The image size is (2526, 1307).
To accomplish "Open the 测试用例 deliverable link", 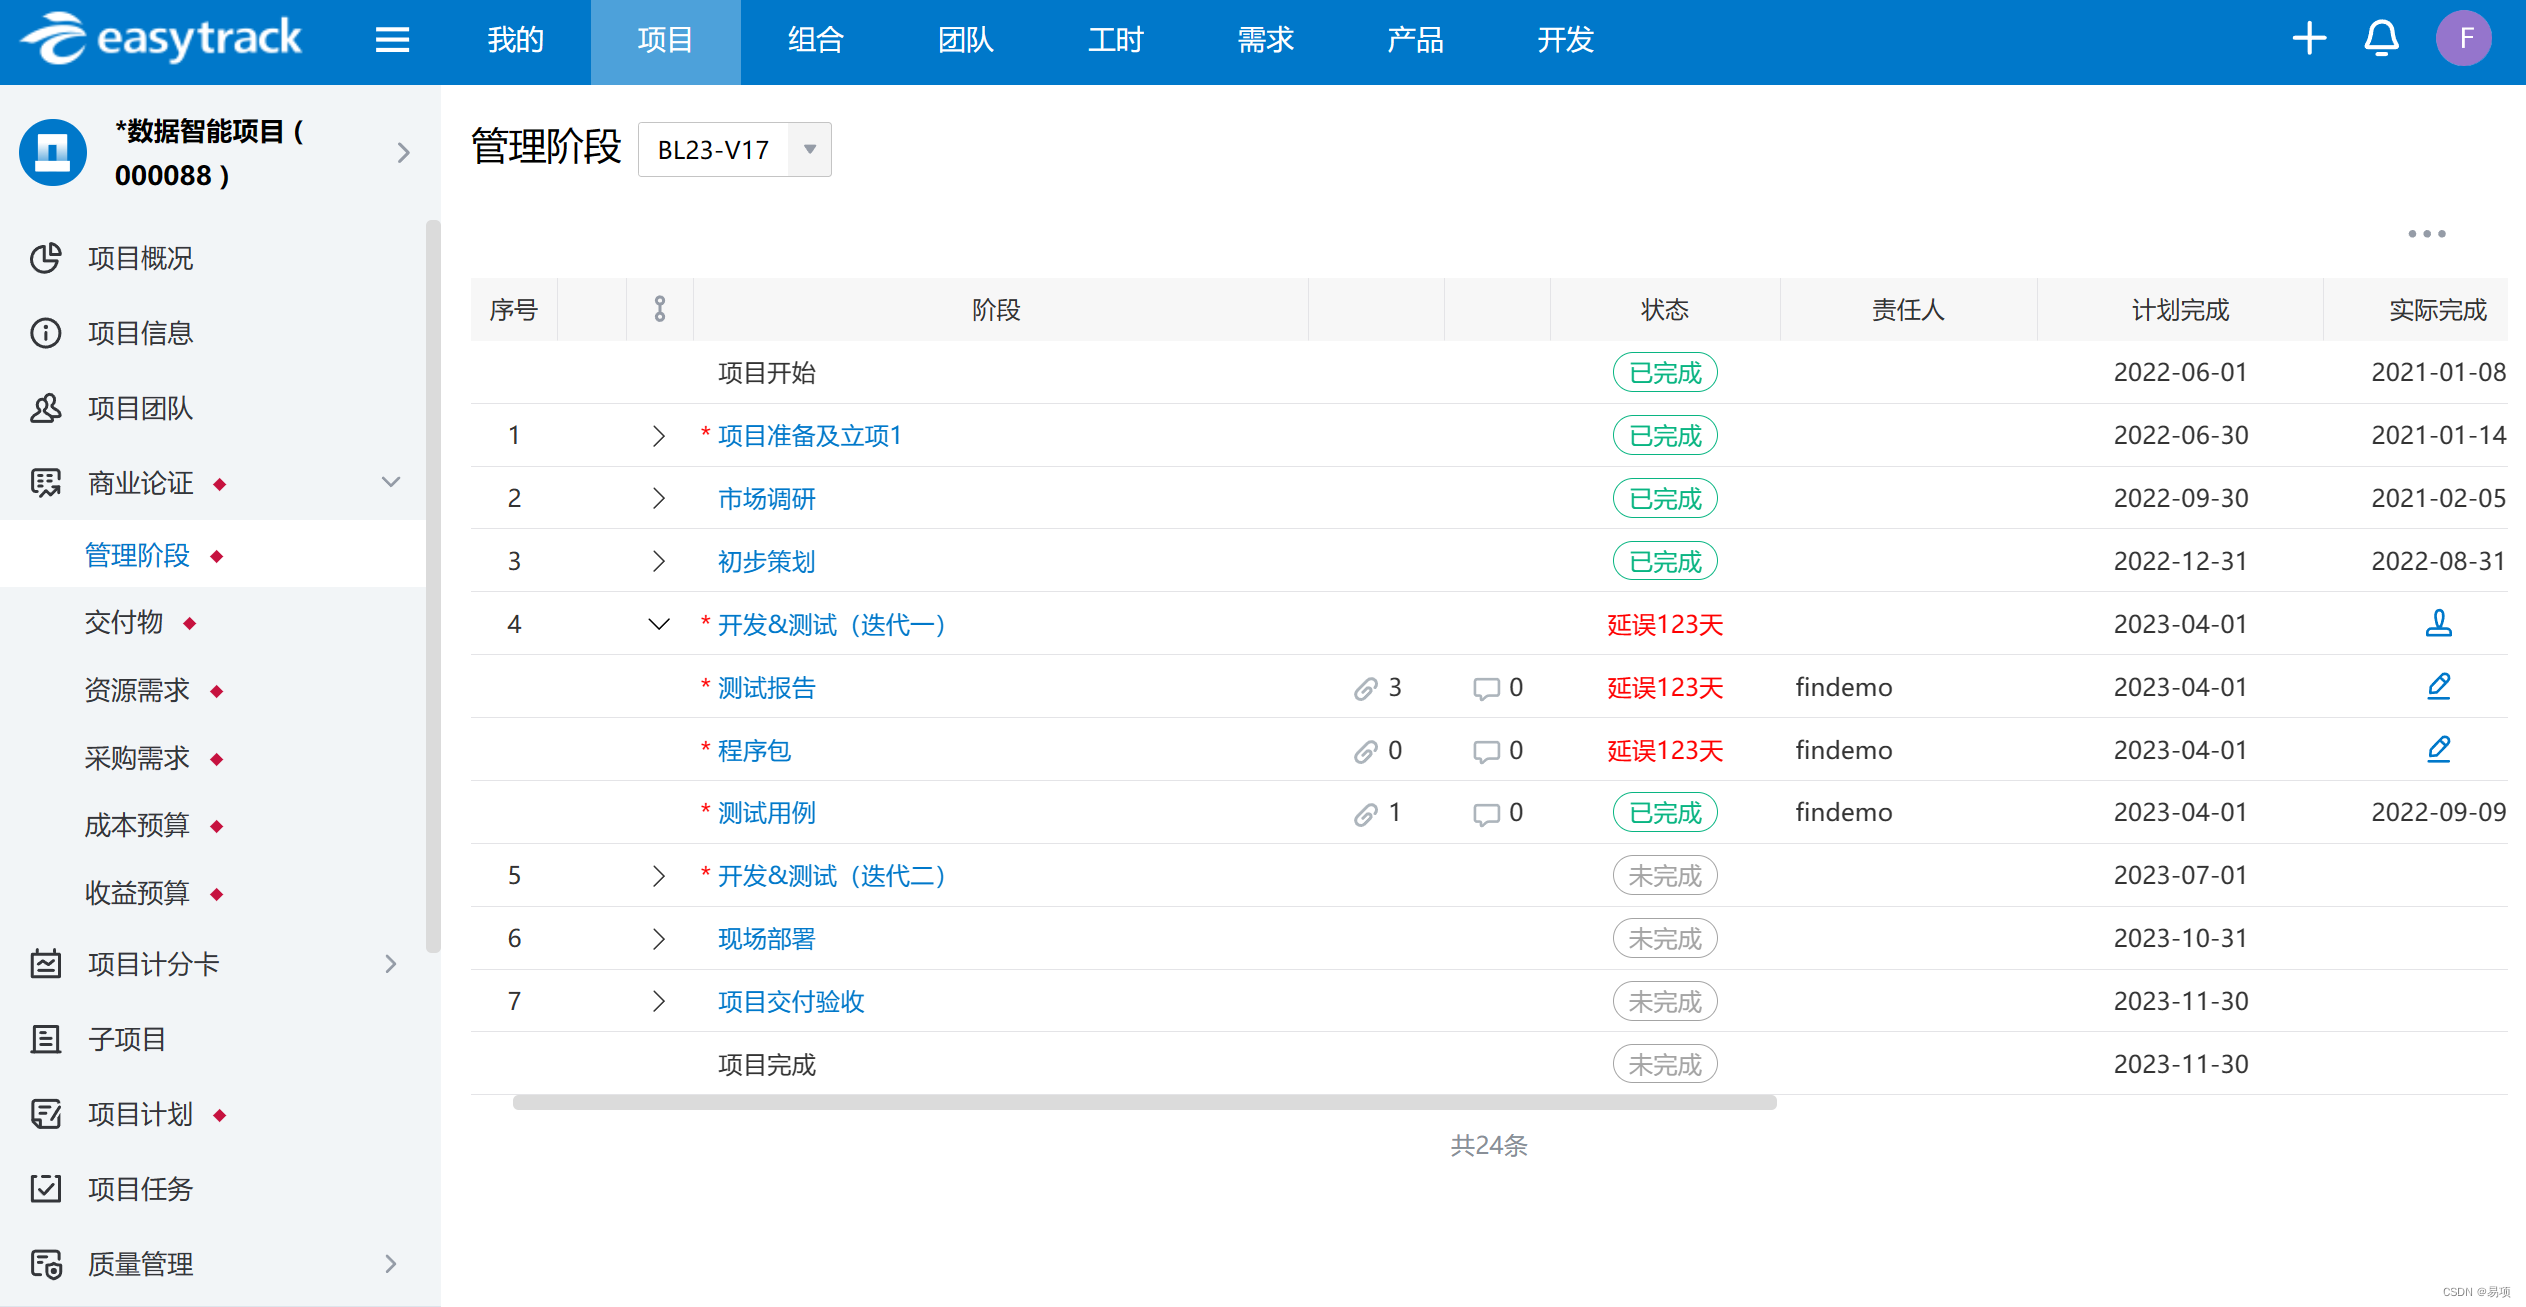I will 767,813.
